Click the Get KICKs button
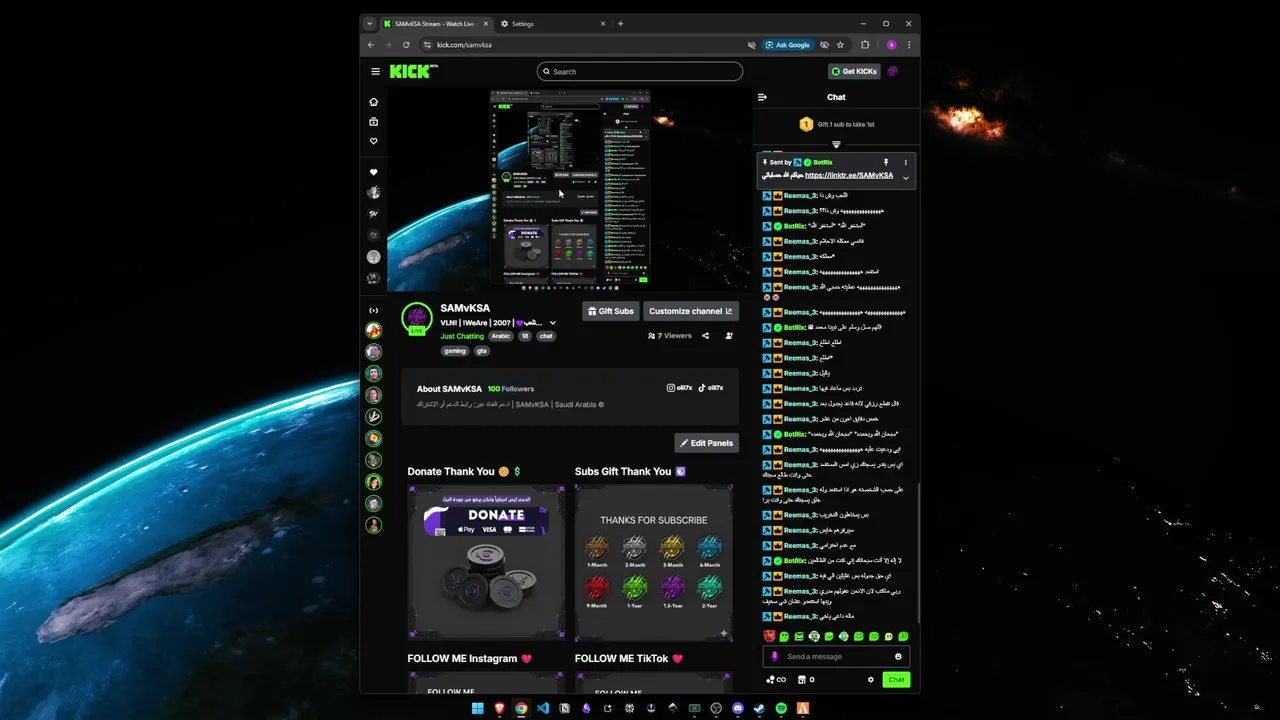Screen dimensions: 1280x720 (854, 71)
